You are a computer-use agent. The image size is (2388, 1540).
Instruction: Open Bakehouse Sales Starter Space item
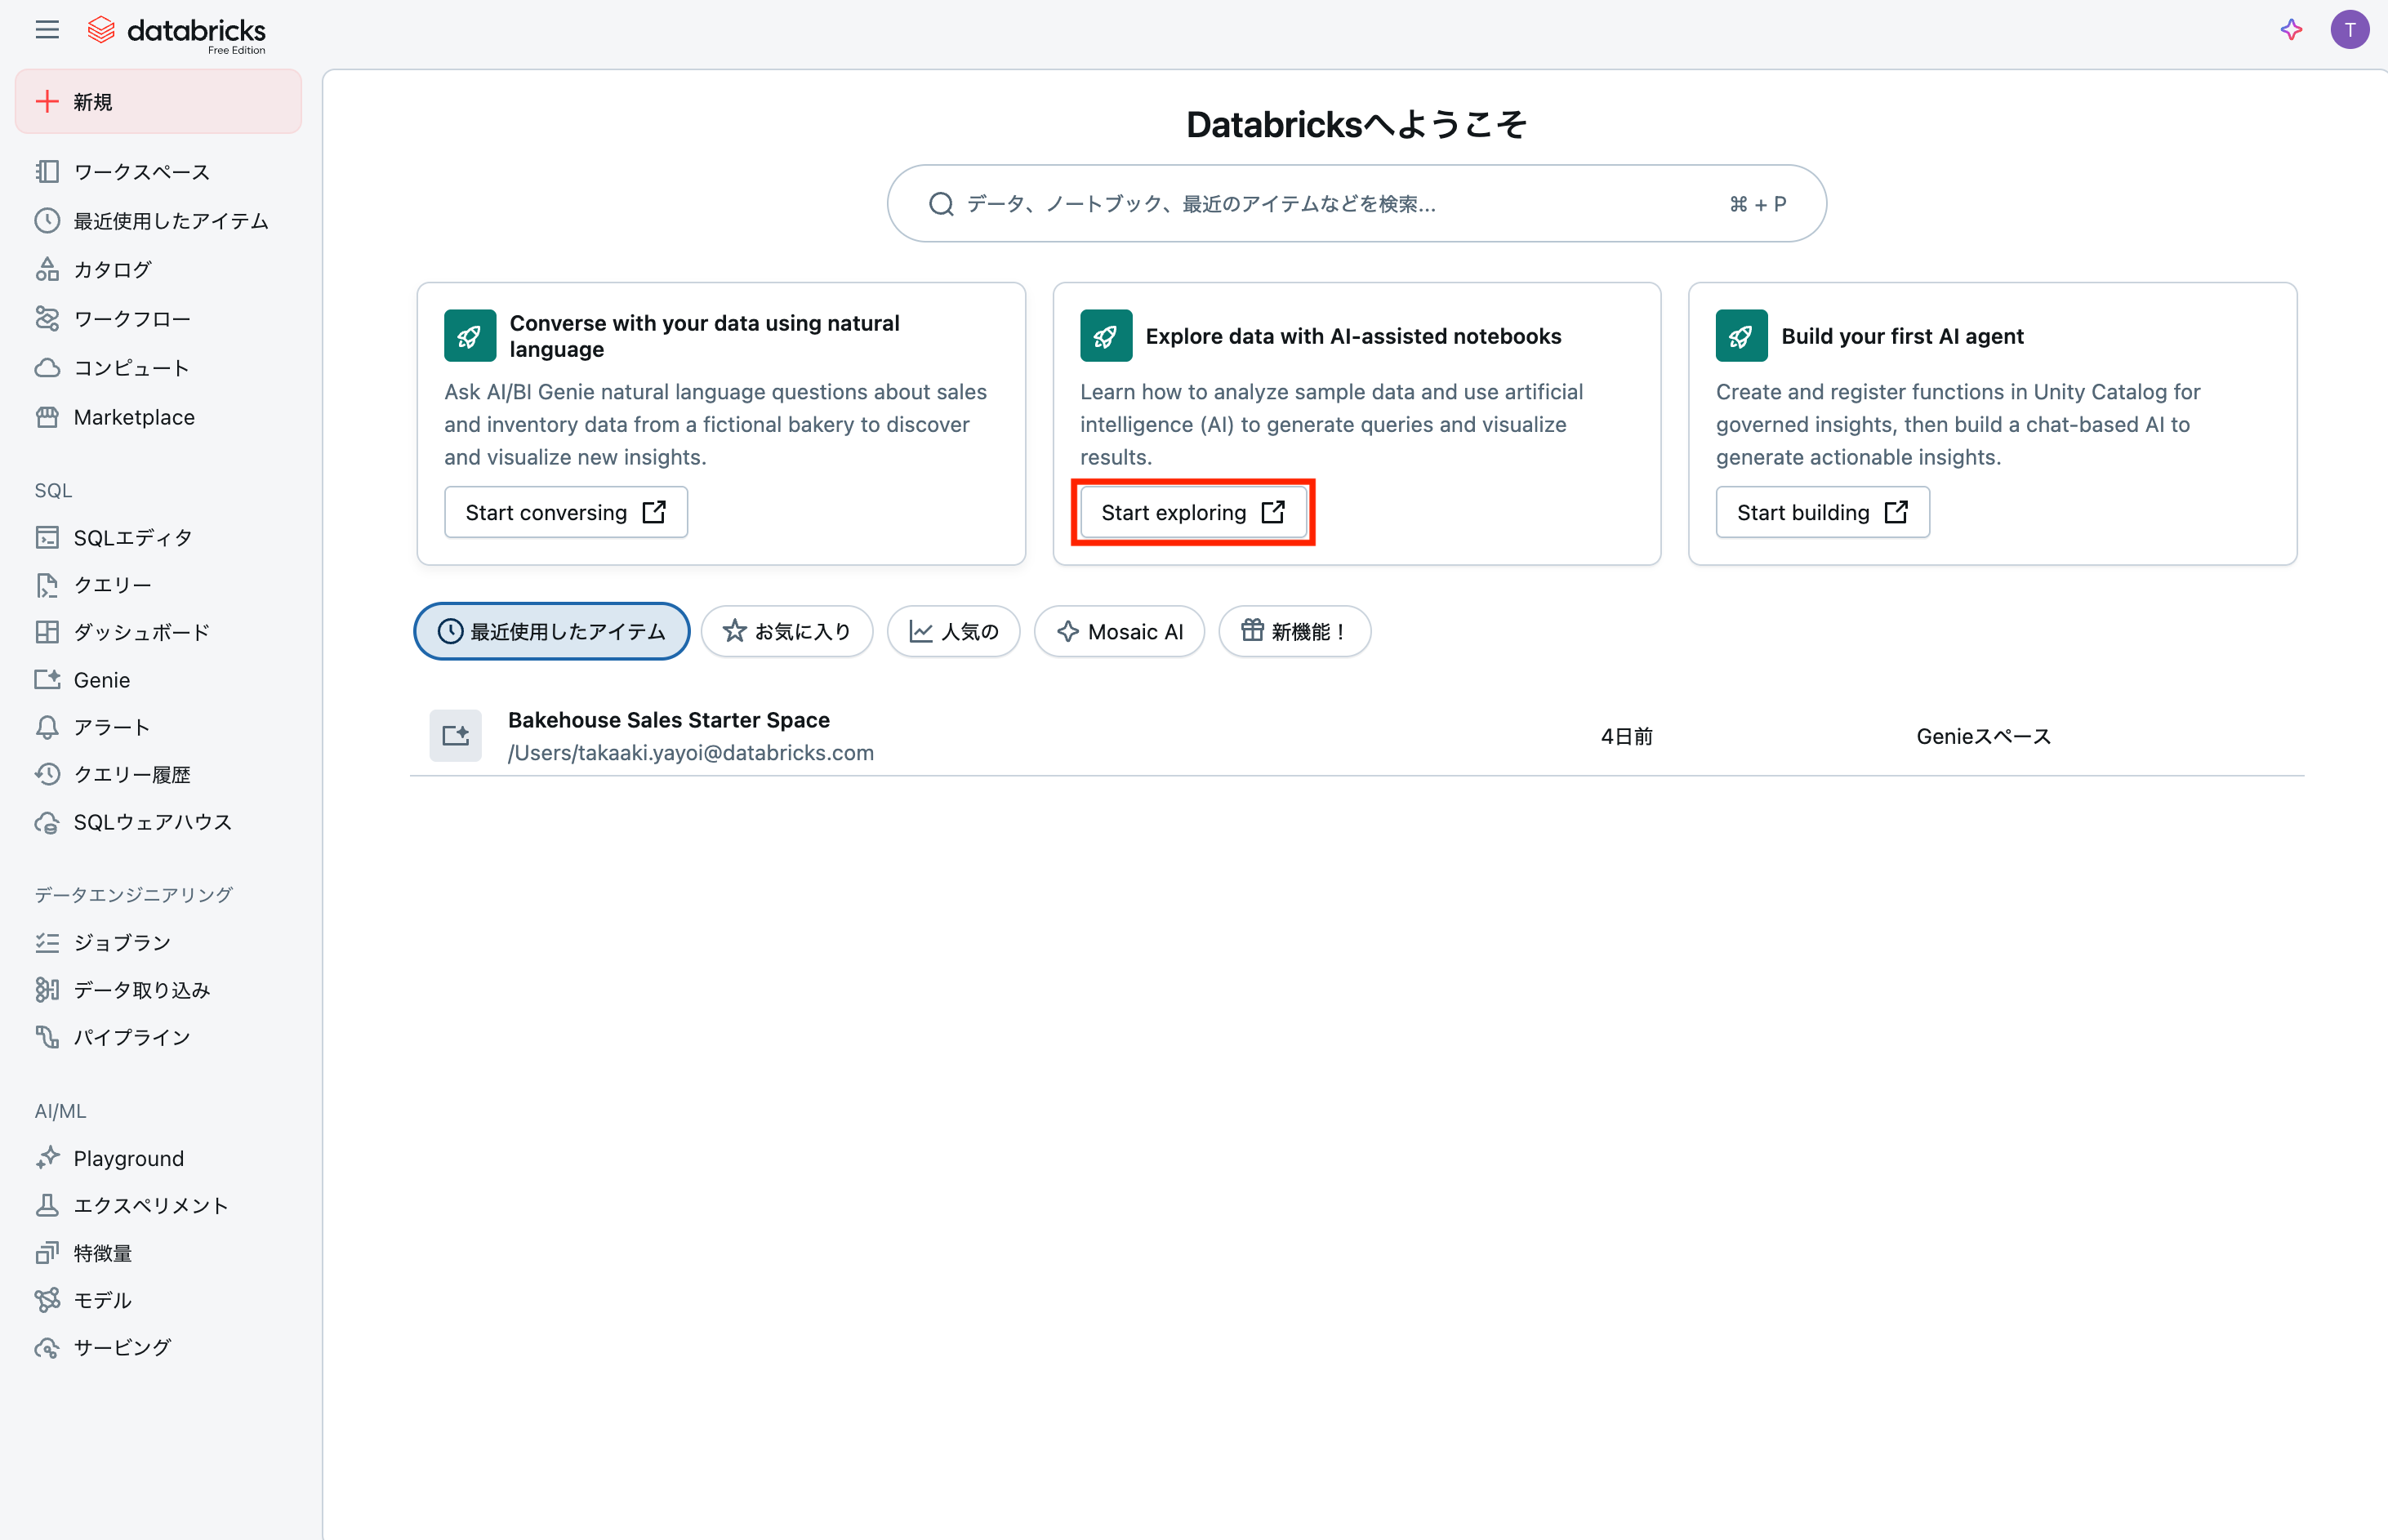pyautogui.click(x=668, y=720)
